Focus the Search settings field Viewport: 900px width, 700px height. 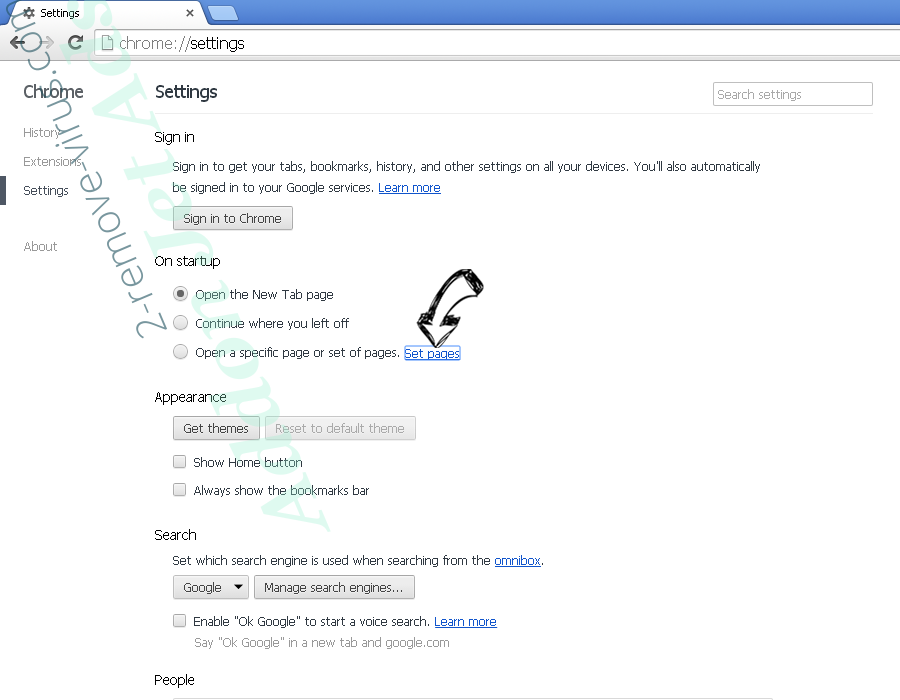[x=793, y=95]
